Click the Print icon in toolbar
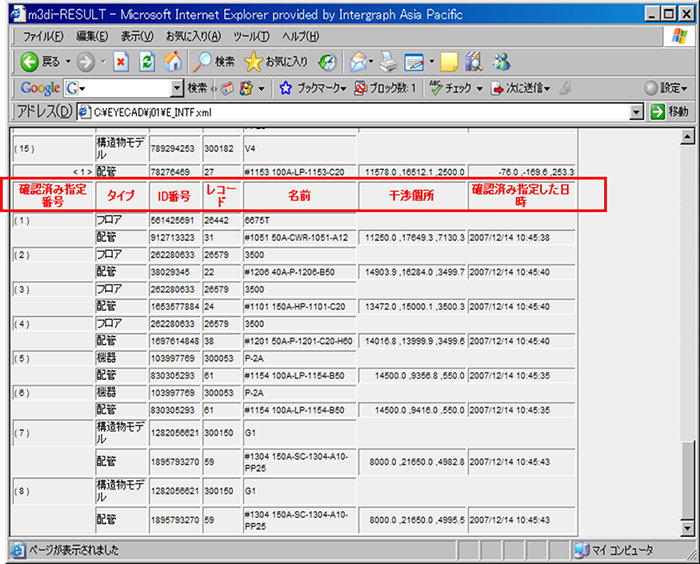The height and width of the screenshot is (564, 700). 386,62
